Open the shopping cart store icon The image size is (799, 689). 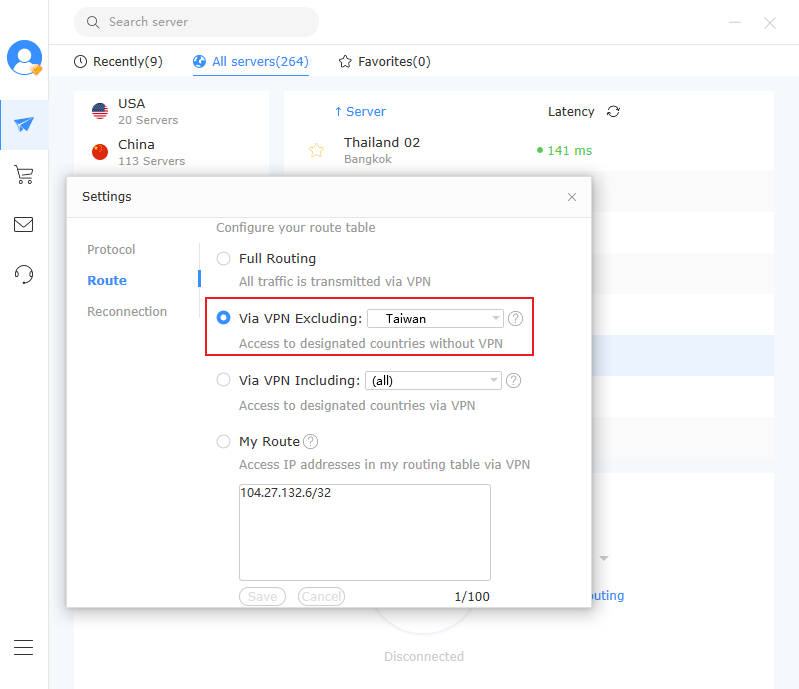click(24, 175)
